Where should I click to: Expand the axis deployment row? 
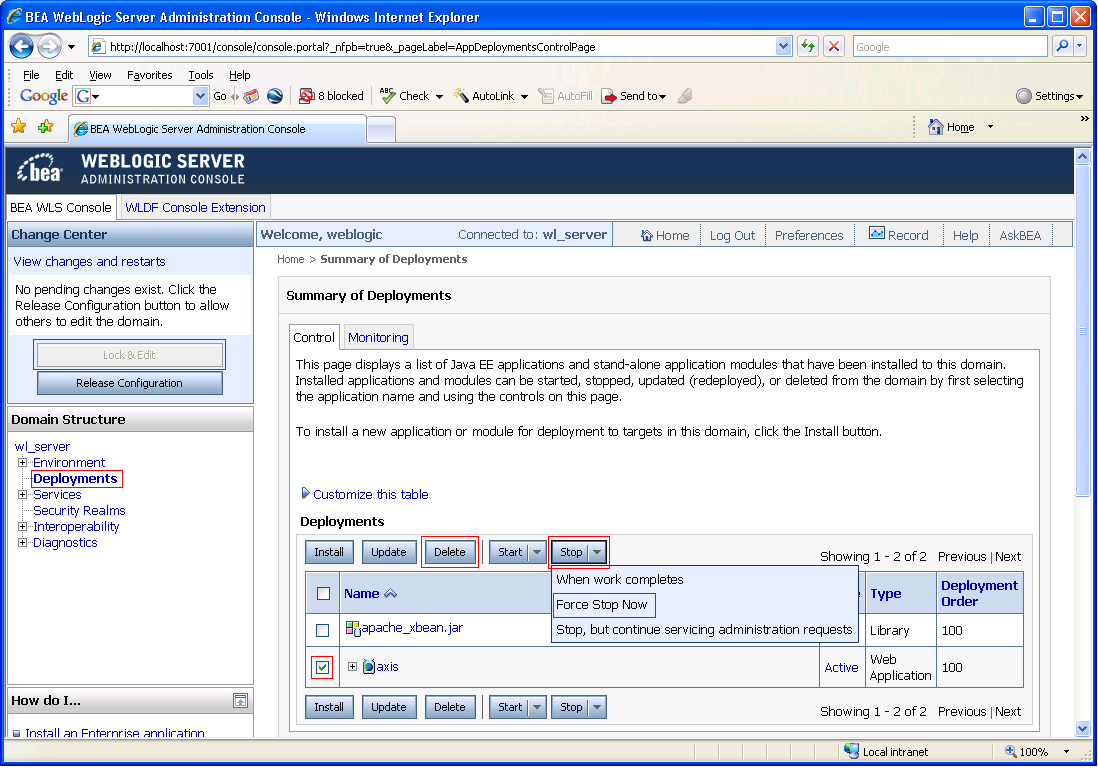(352, 666)
